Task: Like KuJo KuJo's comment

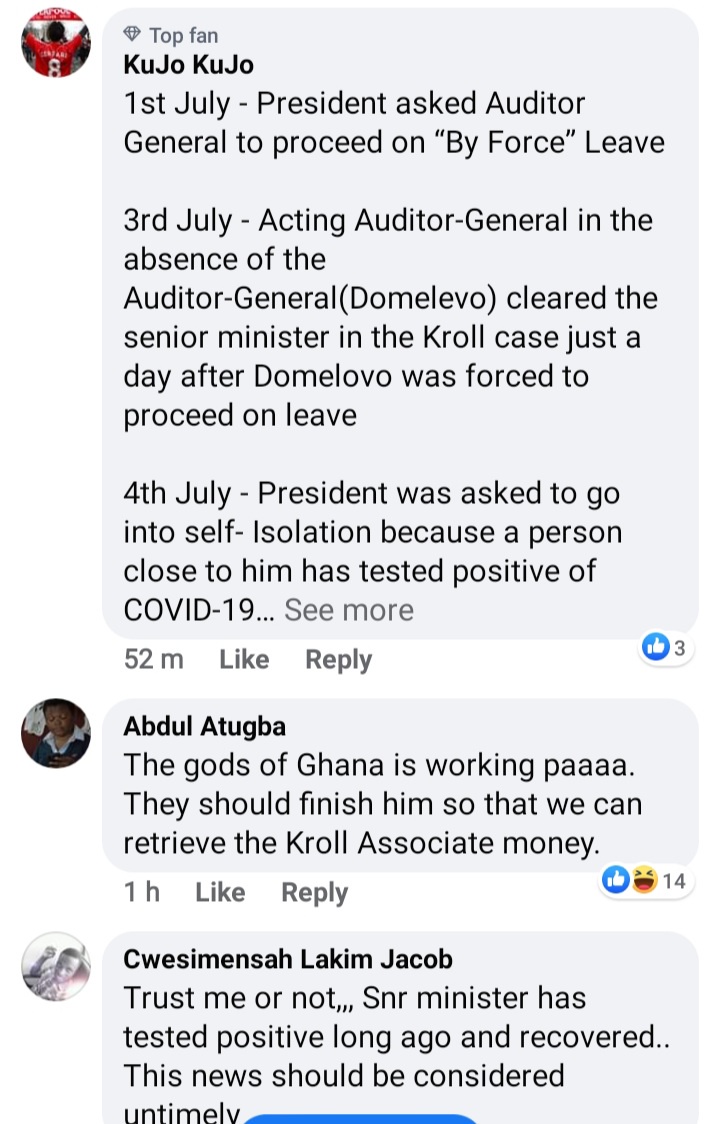Action: point(244,659)
